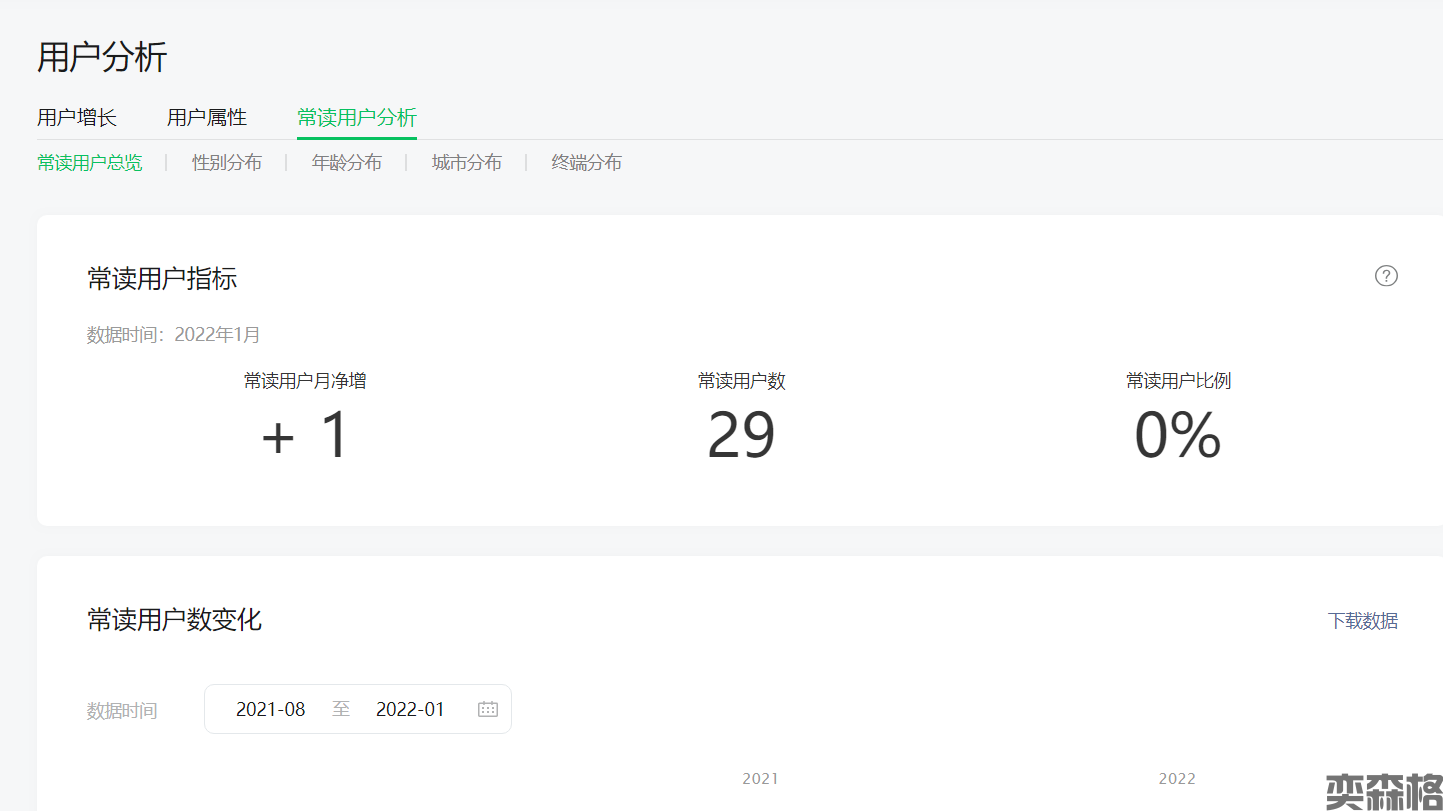
Task: Click the 下载数据 link
Action: click(1362, 621)
